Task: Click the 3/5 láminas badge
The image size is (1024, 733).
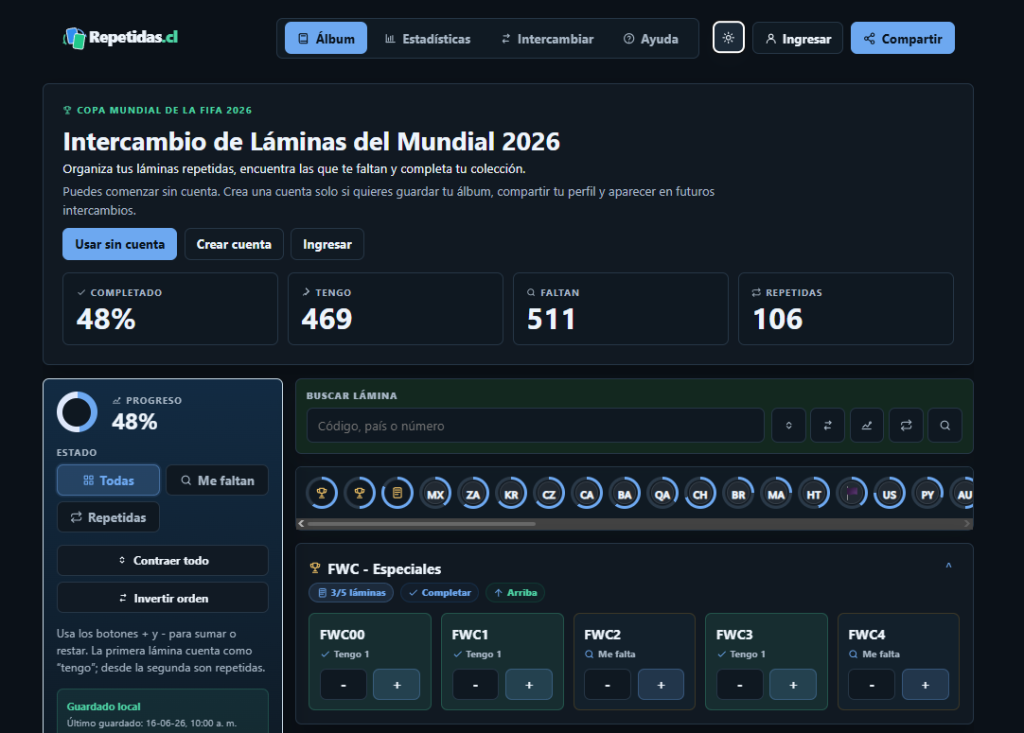Action: pos(351,593)
